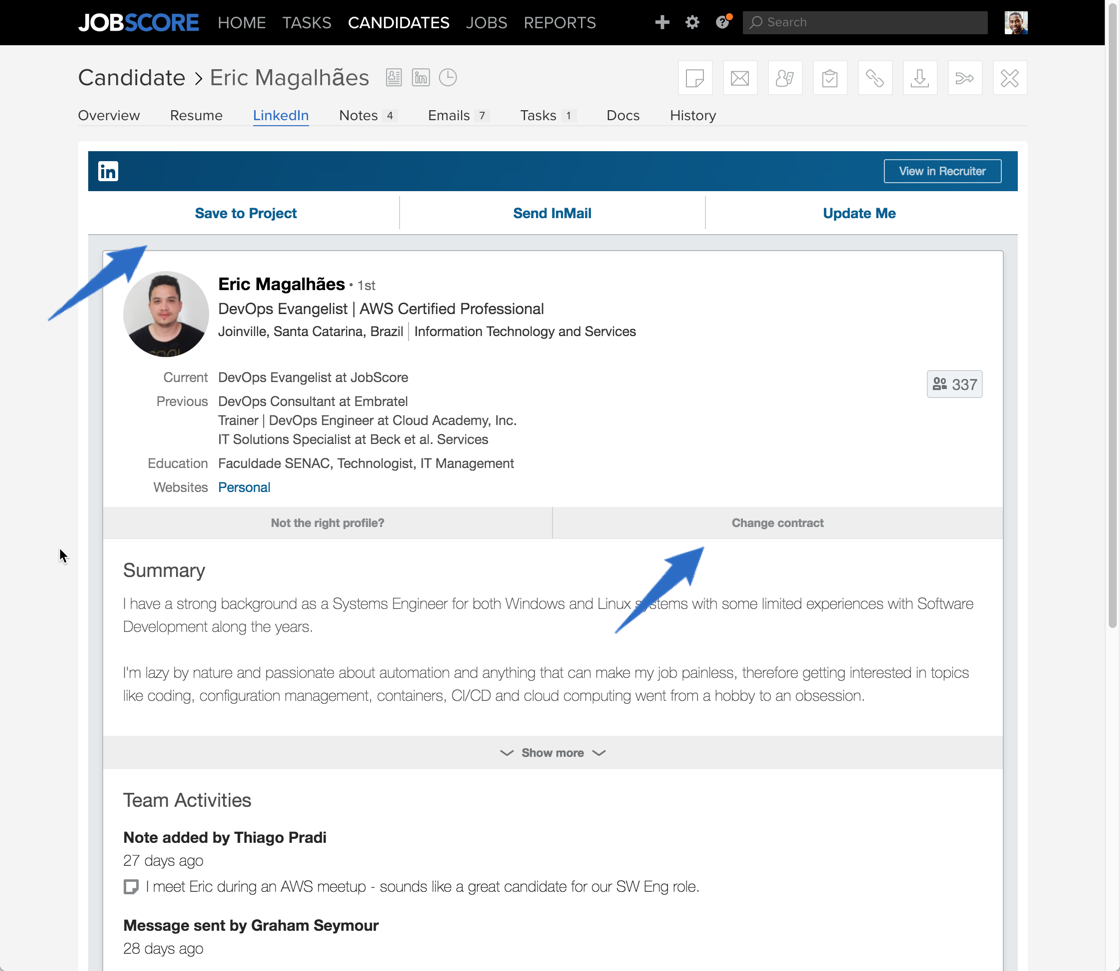Click the note icon in Team Activities
This screenshot has height=971, width=1120.
[131, 887]
